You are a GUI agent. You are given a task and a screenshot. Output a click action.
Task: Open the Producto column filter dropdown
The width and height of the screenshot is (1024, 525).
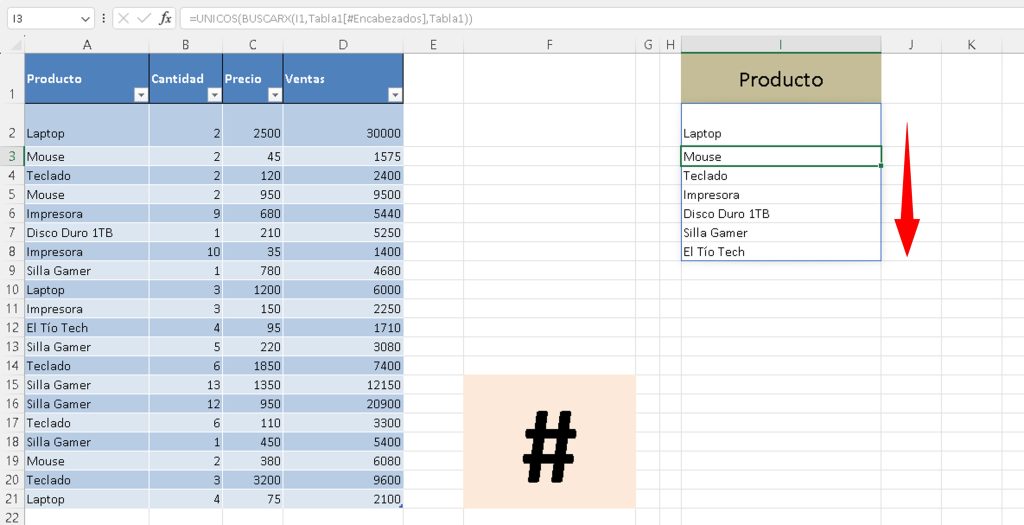[140, 95]
